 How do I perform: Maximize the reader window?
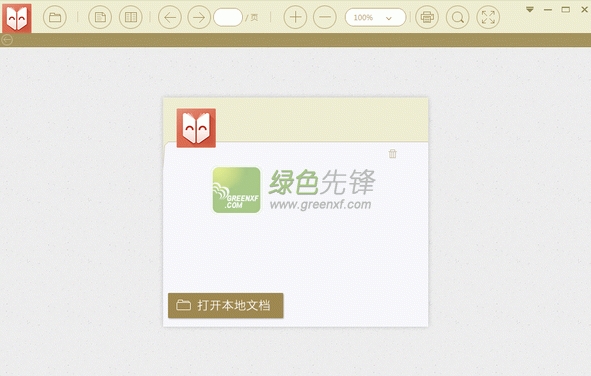(565, 9)
